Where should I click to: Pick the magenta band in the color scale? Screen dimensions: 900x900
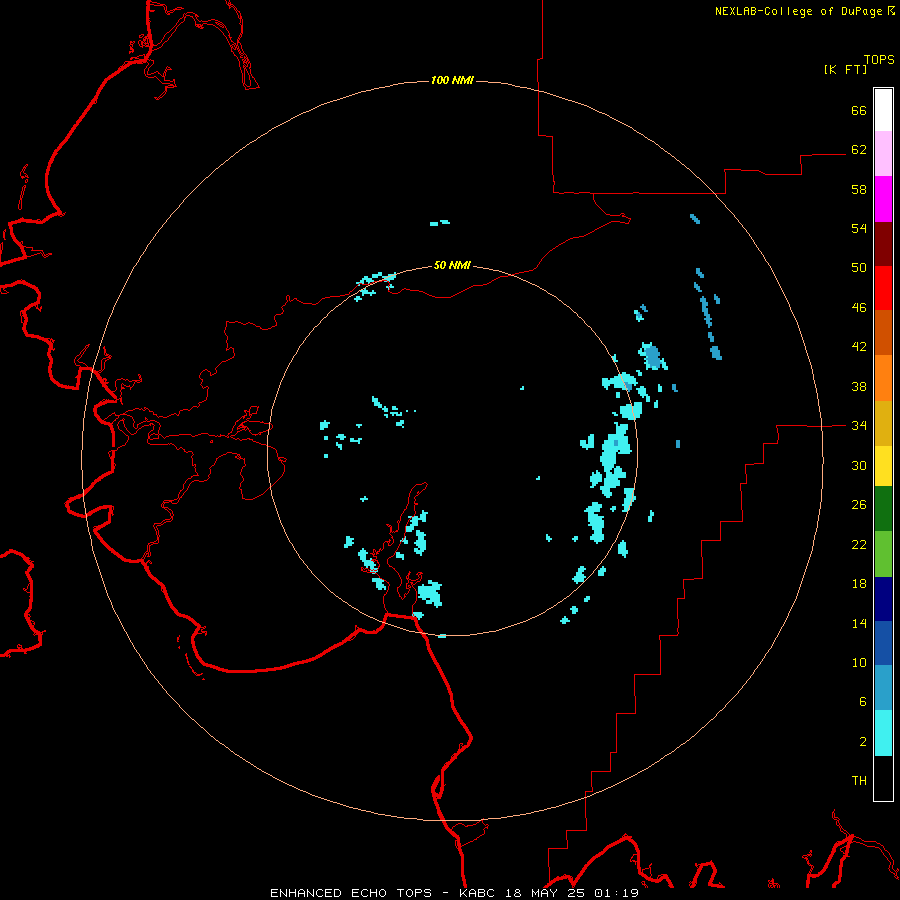coord(883,199)
